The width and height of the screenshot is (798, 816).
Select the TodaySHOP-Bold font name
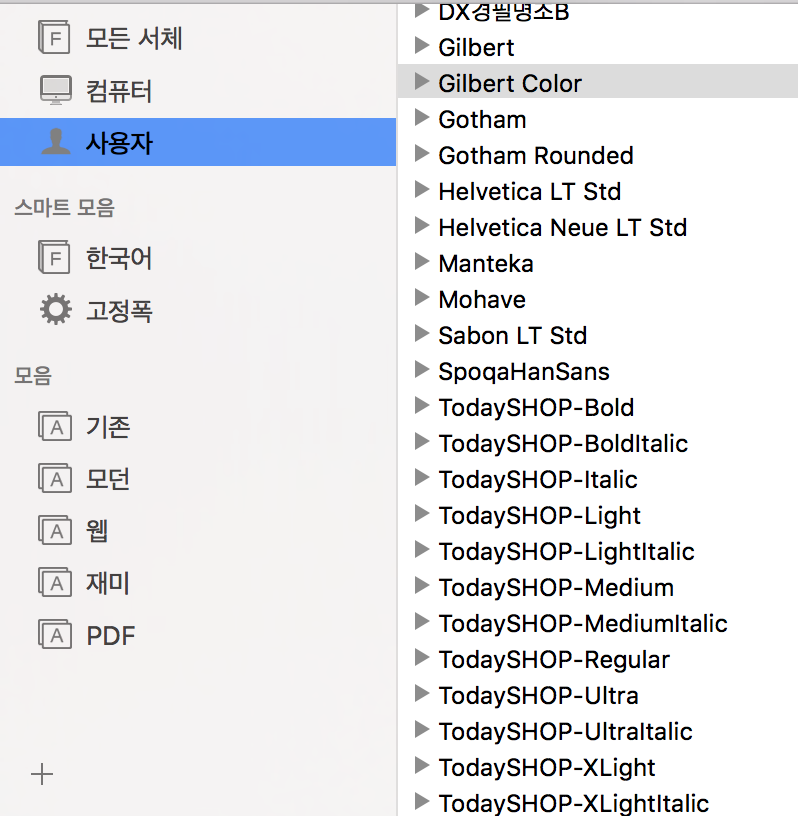[x=537, y=409]
